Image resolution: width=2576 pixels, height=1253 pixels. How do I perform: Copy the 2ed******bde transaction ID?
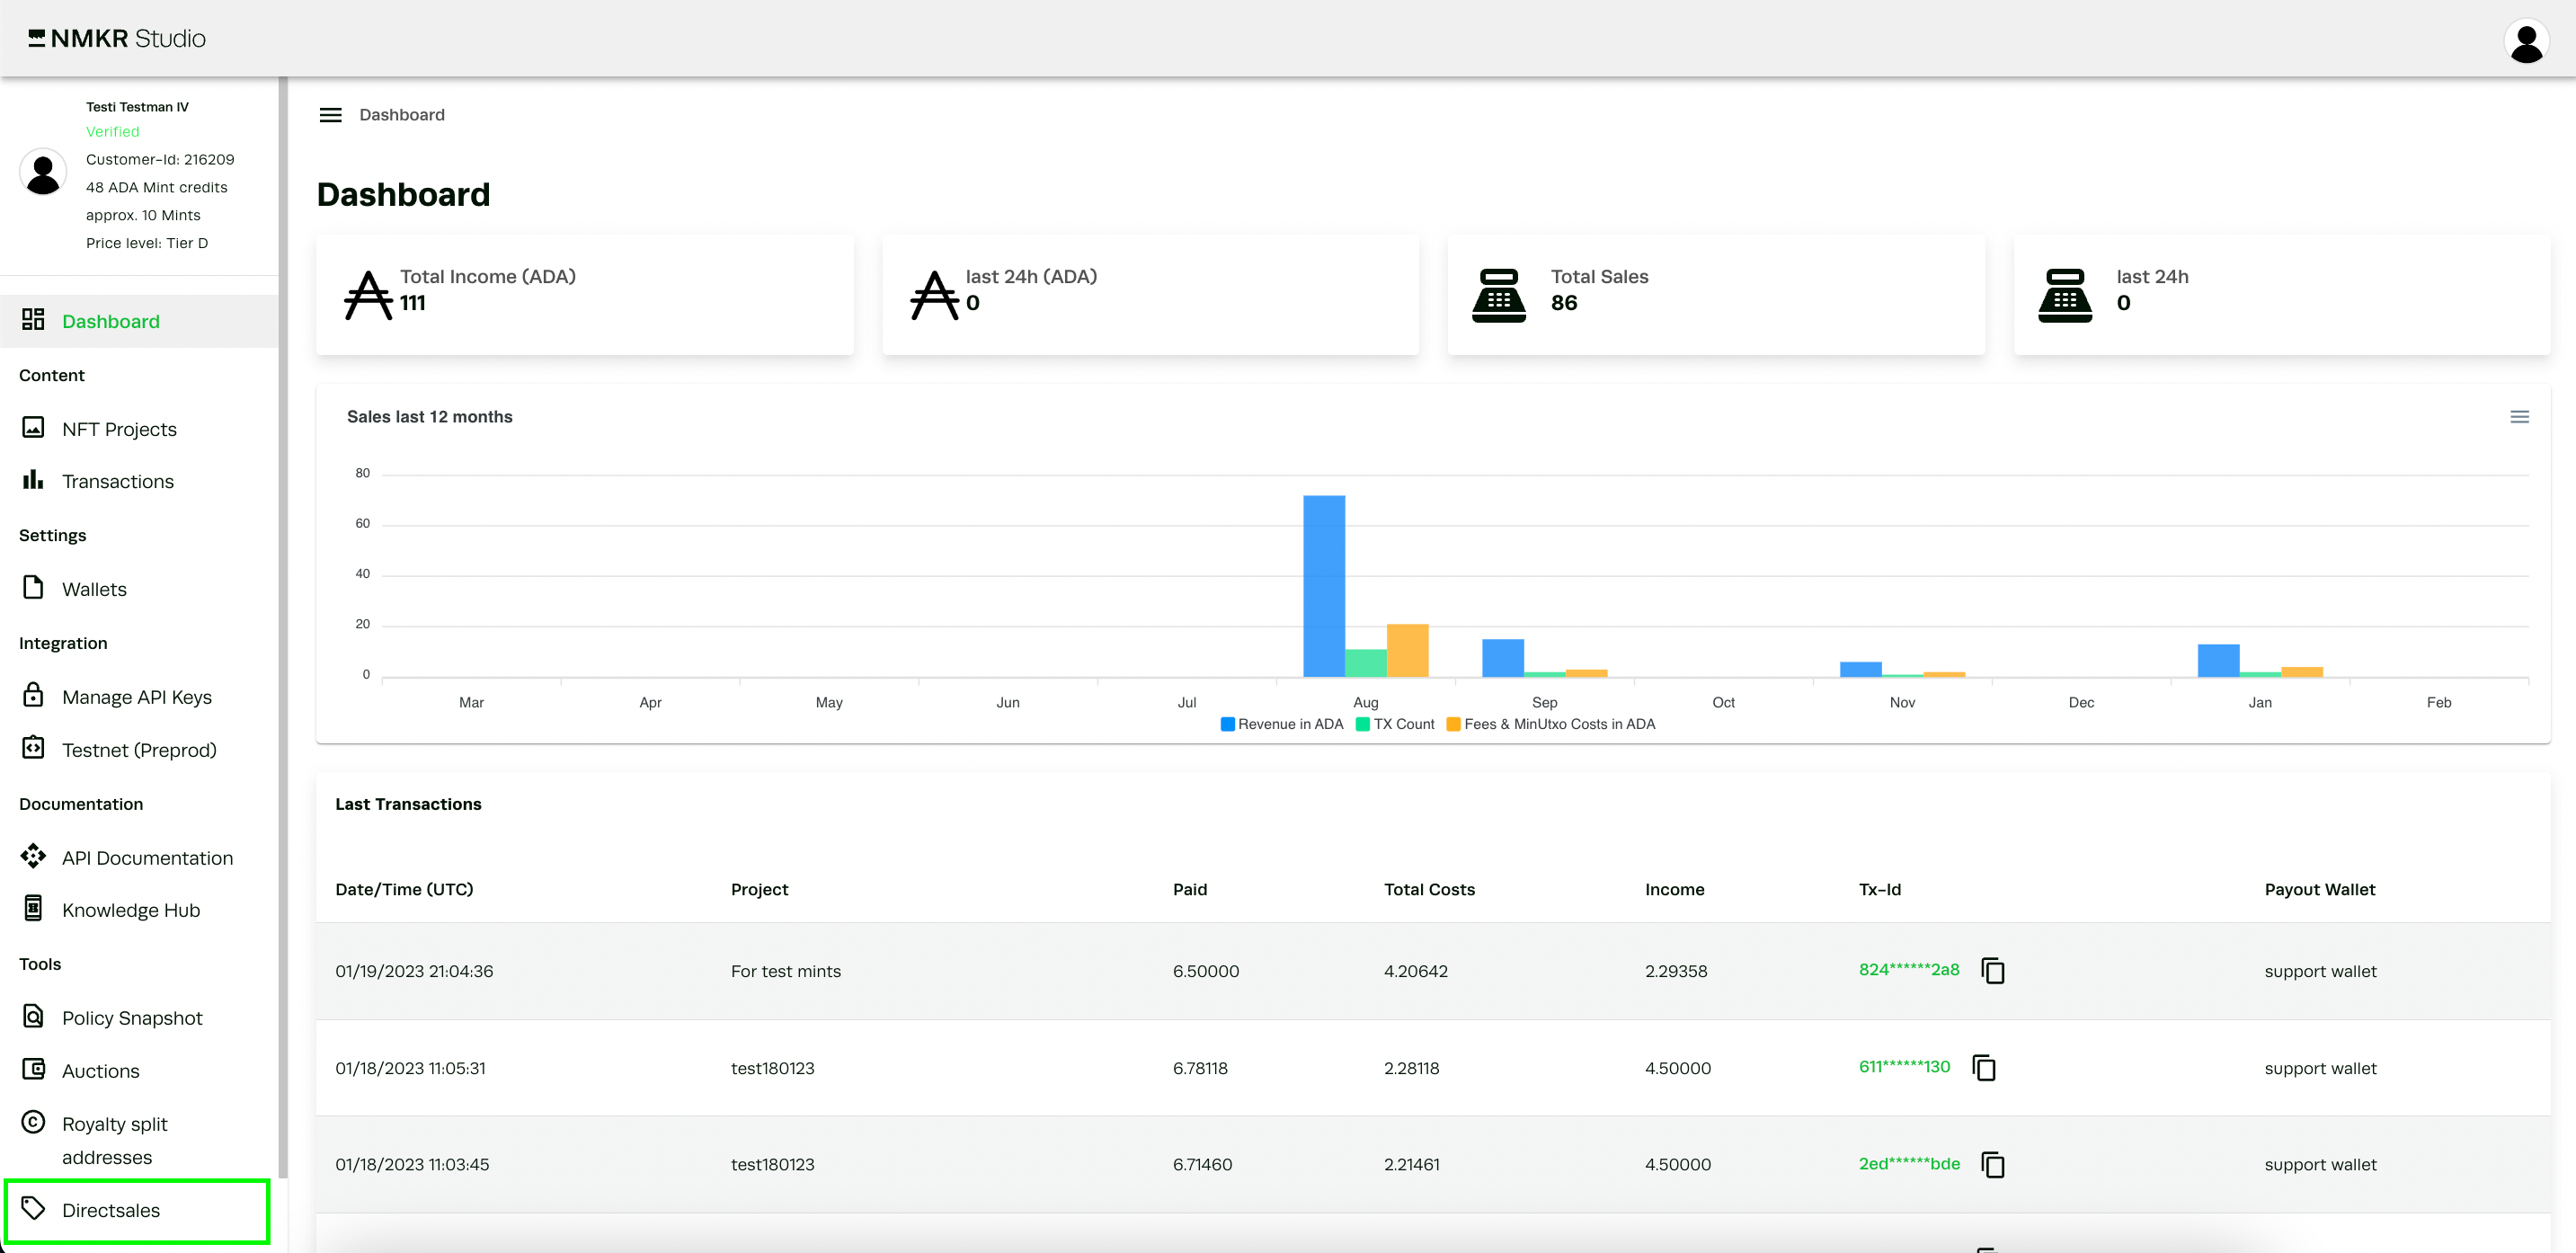coord(1992,1164)
